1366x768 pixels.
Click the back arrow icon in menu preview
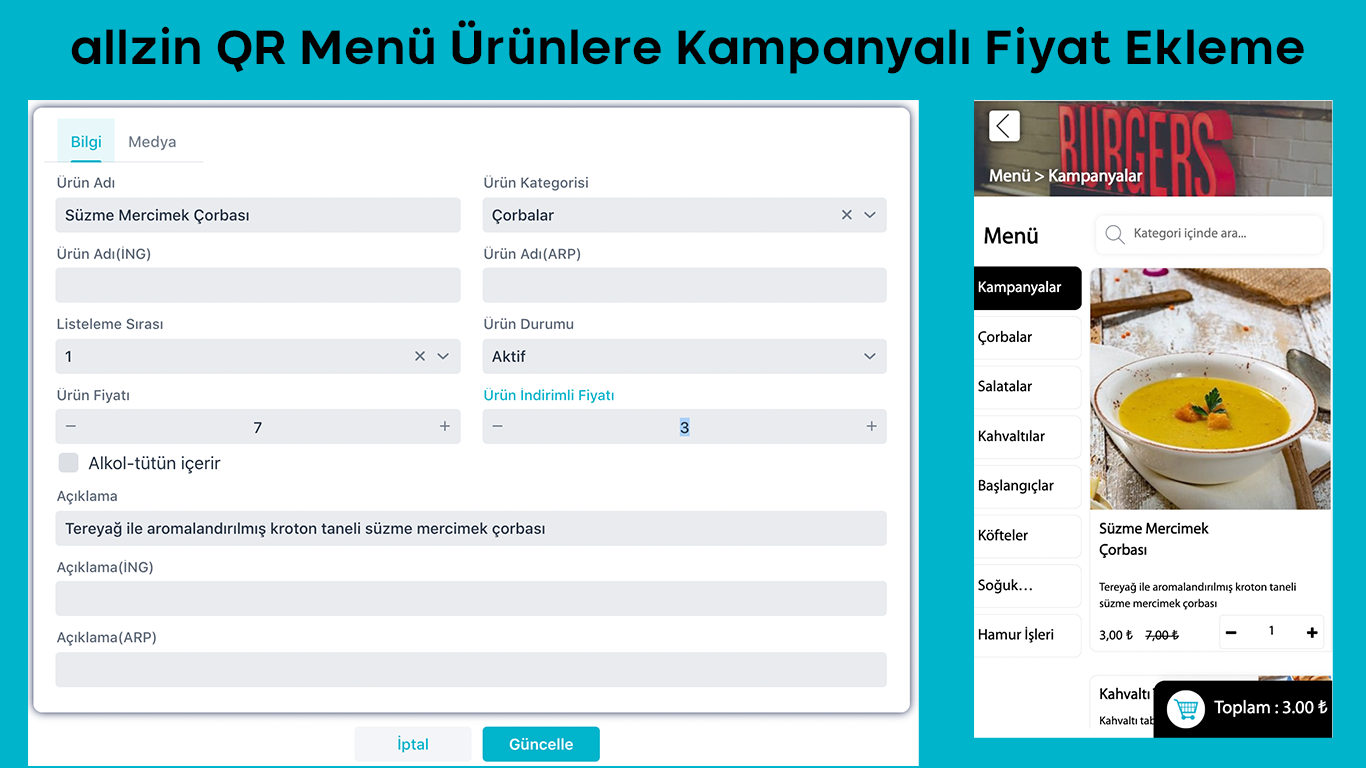pos(1004,126)
